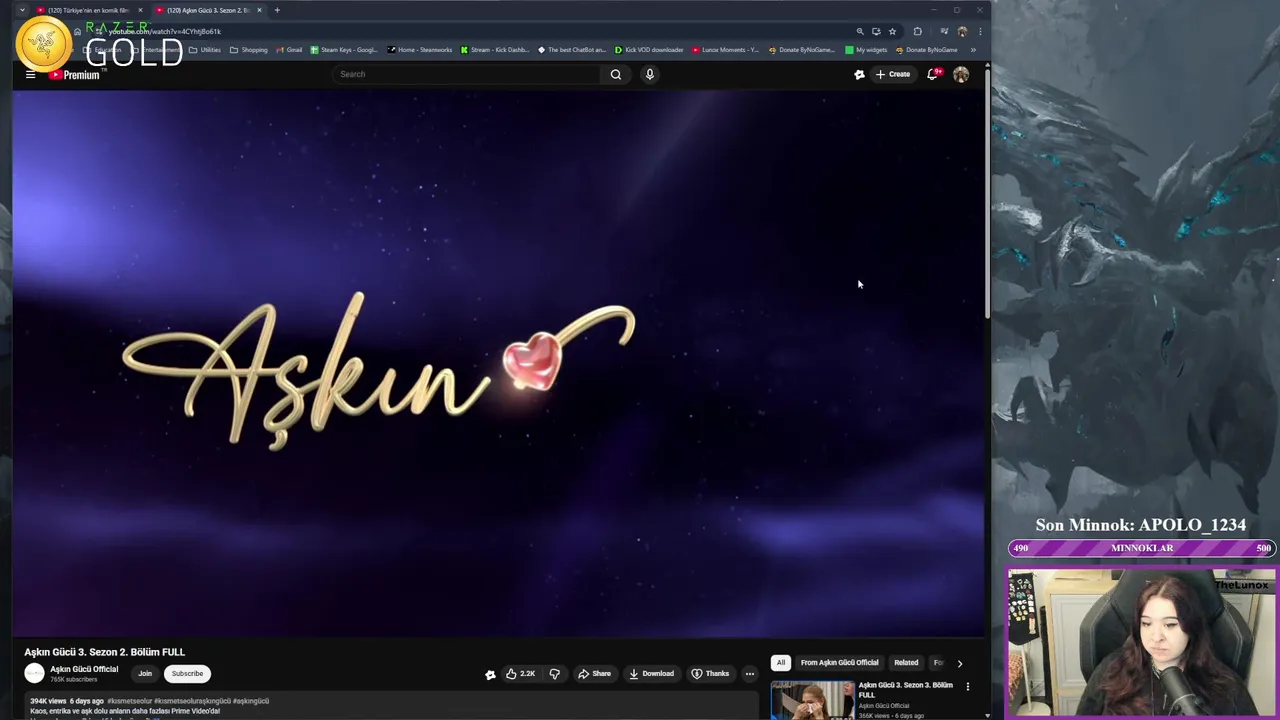Go to the YouTube Premium home logo

pyautogui.click(x=75, y=75)
